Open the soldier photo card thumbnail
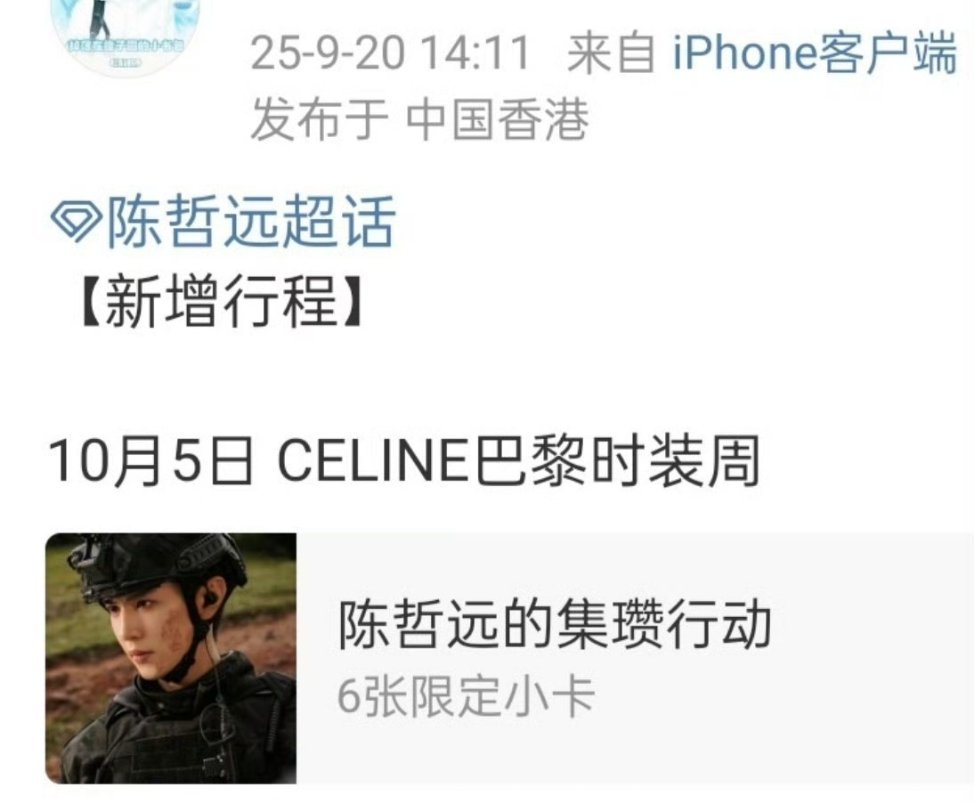Viewport: 974px width, 803px height. click(171, 658)
